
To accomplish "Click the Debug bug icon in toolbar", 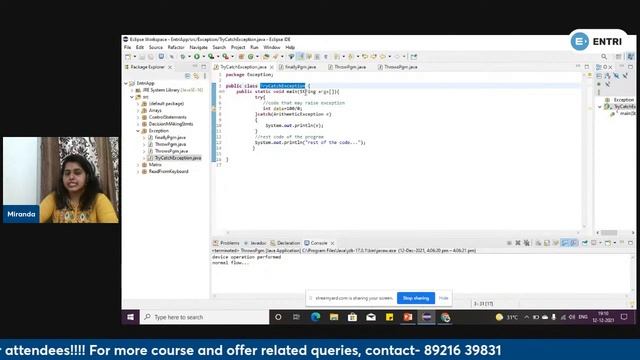I will (183, 56).
